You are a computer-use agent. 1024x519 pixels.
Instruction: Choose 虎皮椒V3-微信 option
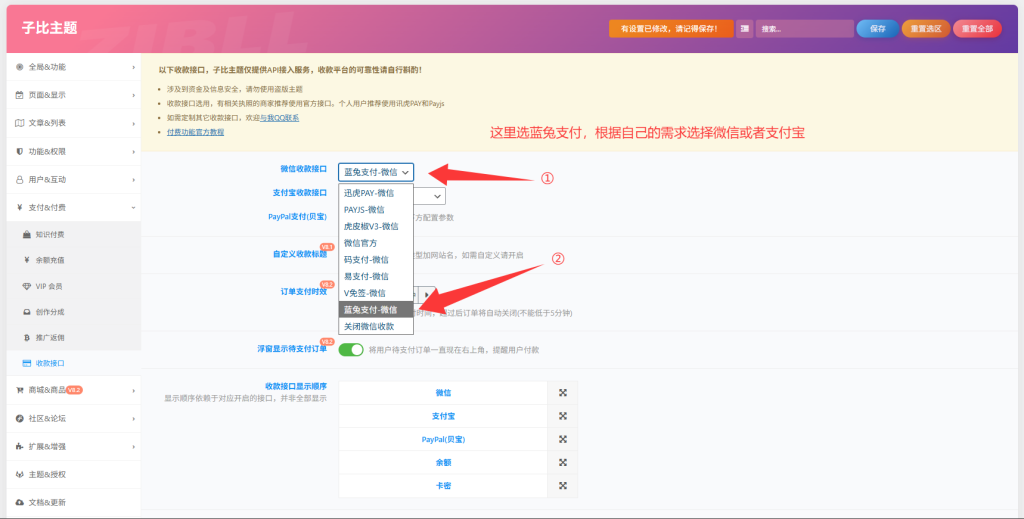[x=376, y=227]
